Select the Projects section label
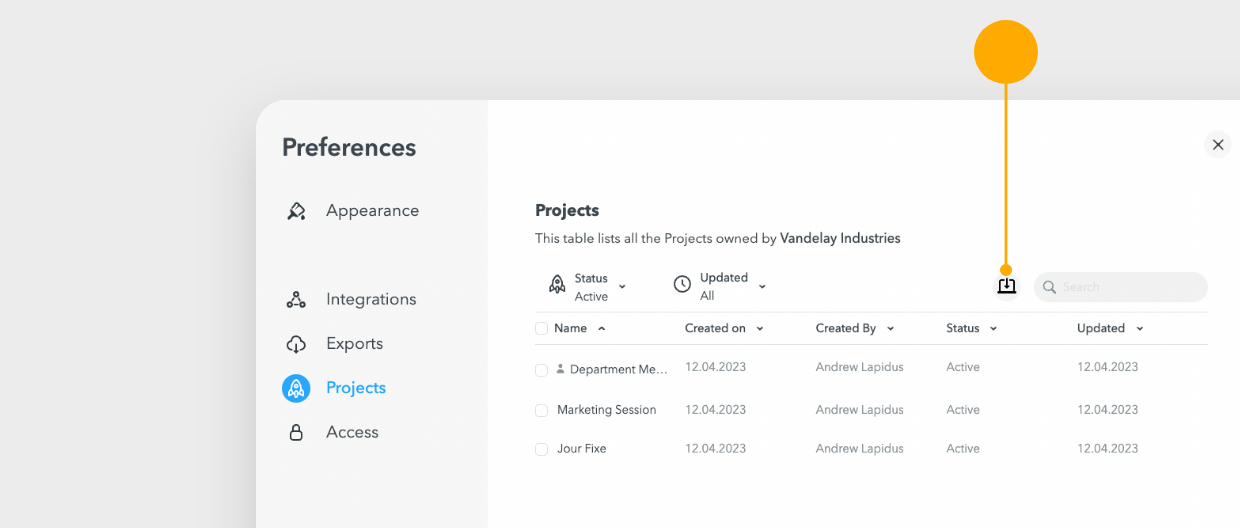 point(356,388)
